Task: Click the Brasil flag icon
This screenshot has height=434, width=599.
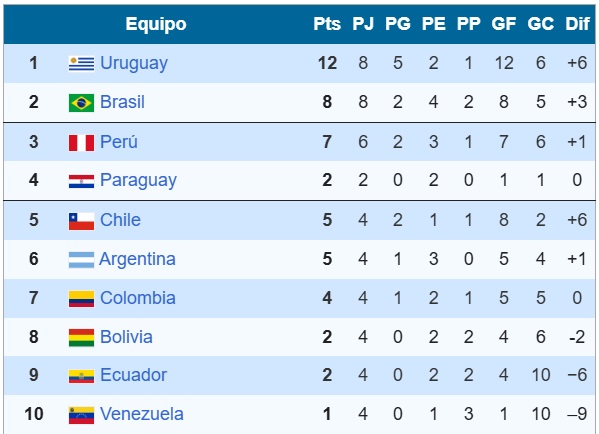Action: click(81, 103)
